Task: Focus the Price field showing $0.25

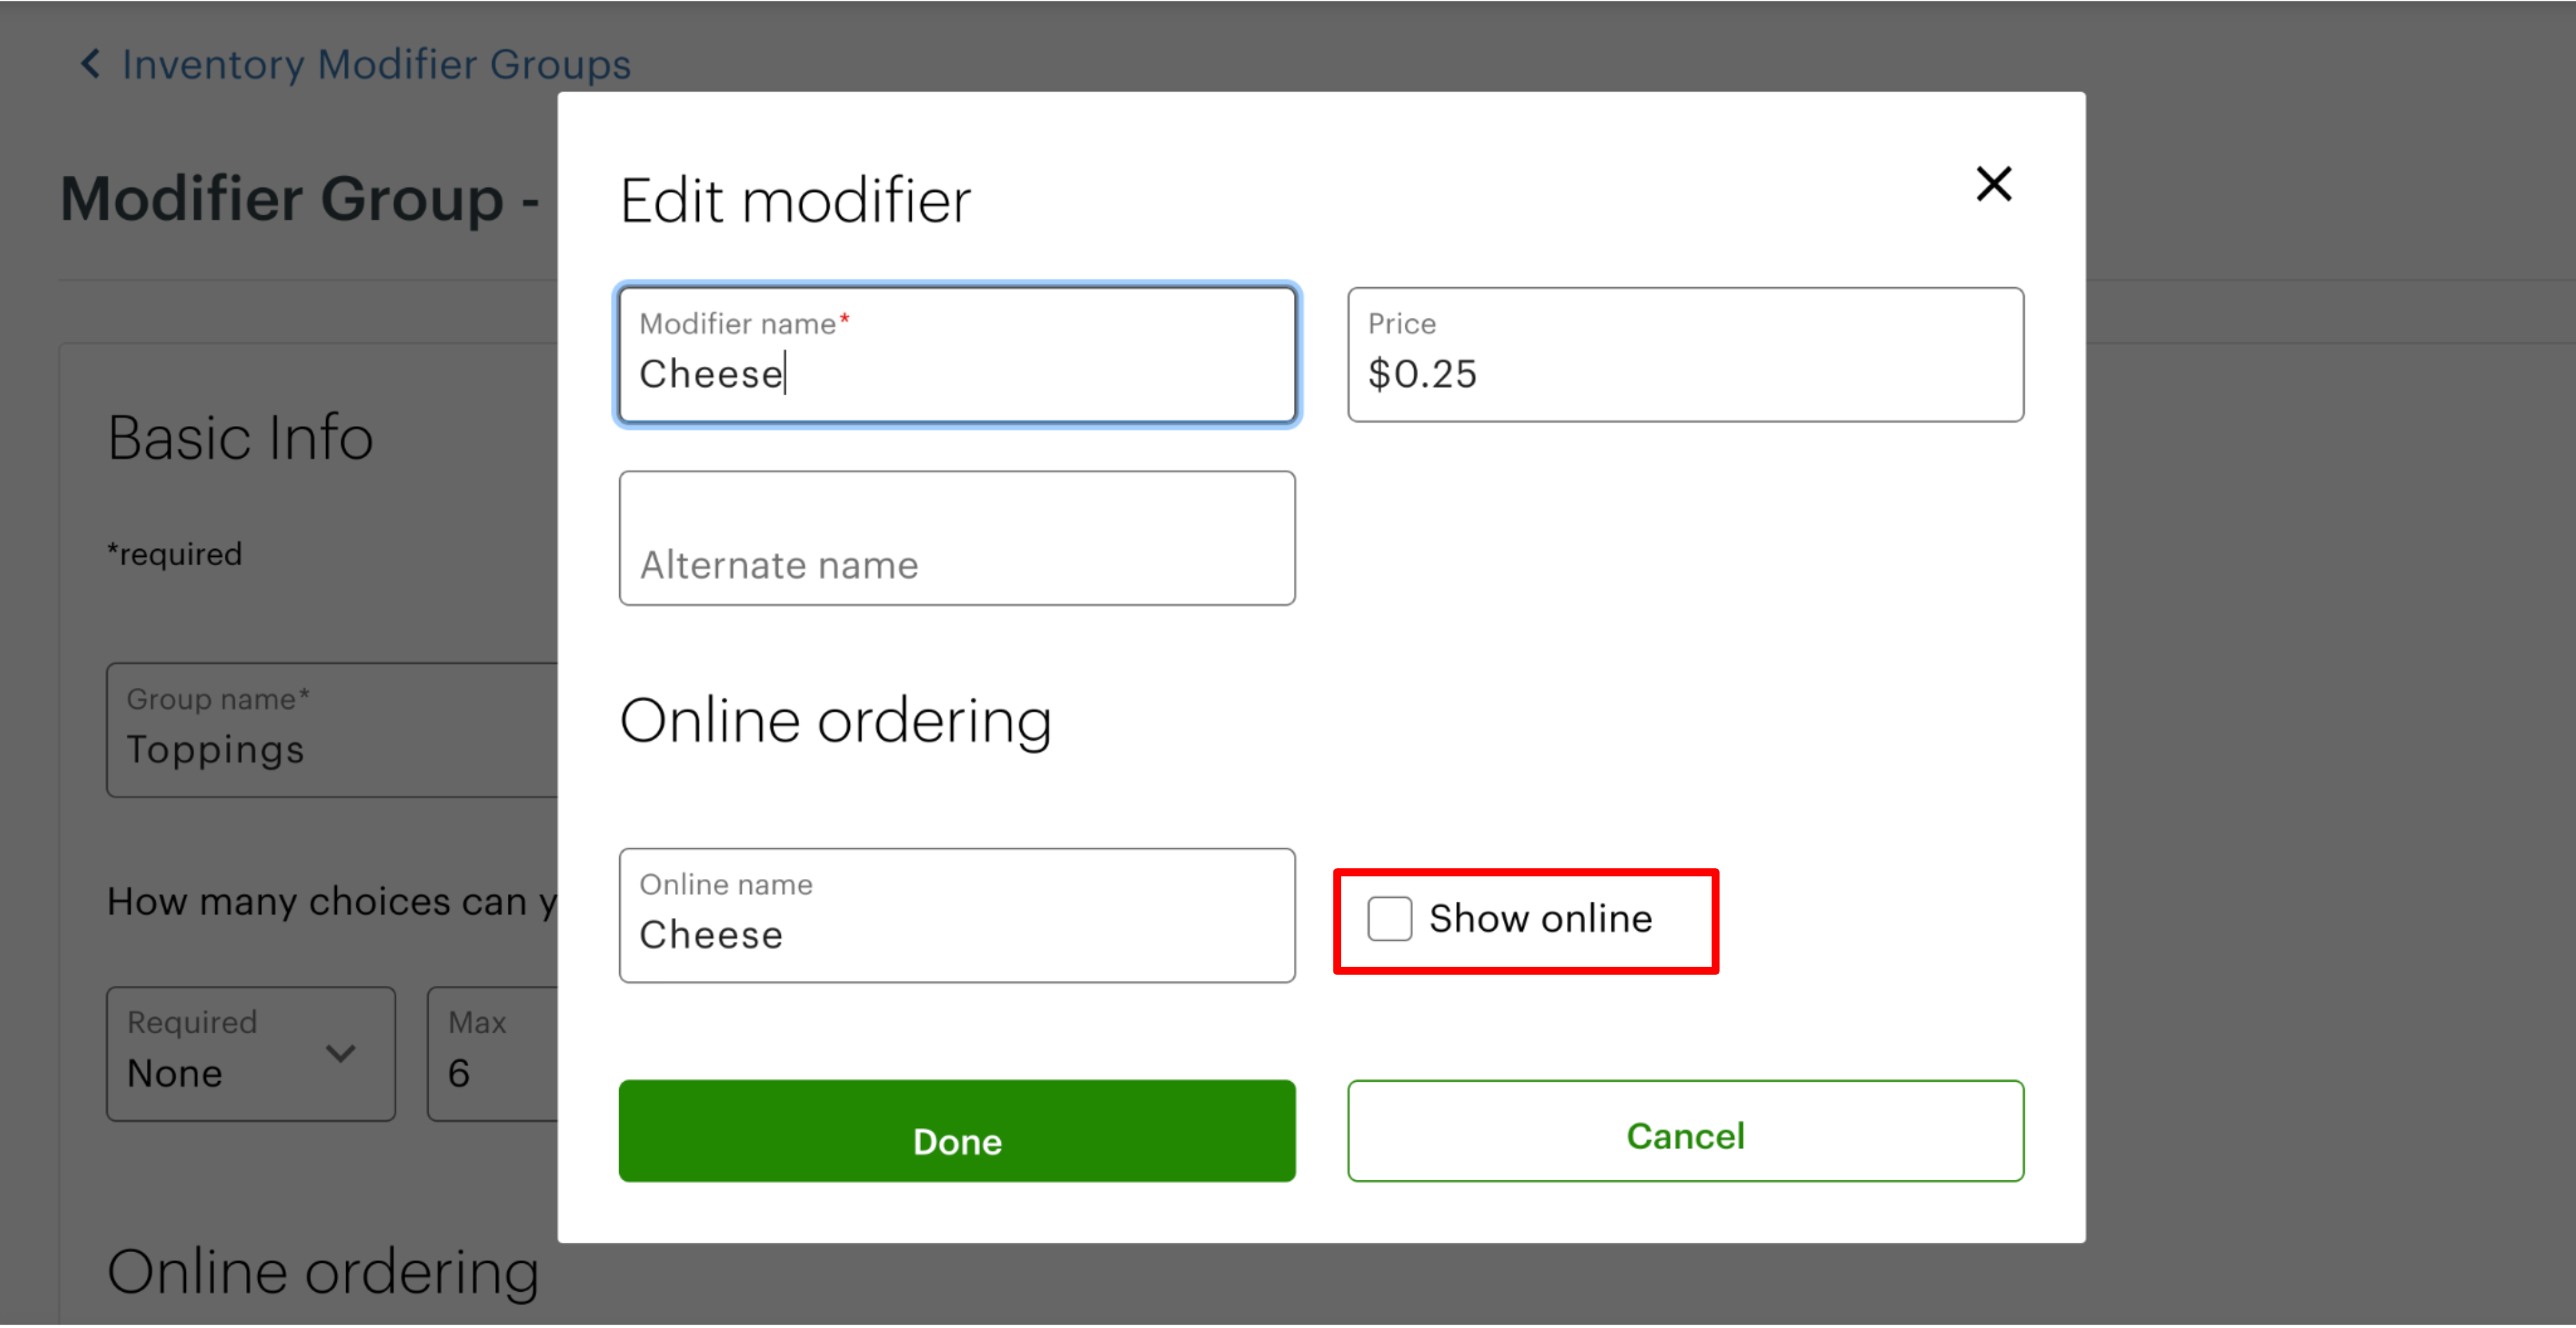Action: (x=1685, y=355)
